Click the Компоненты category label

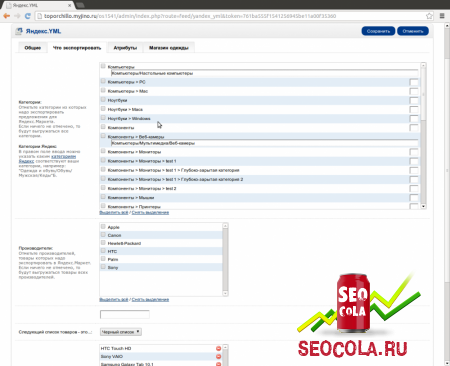coord(121,128)
